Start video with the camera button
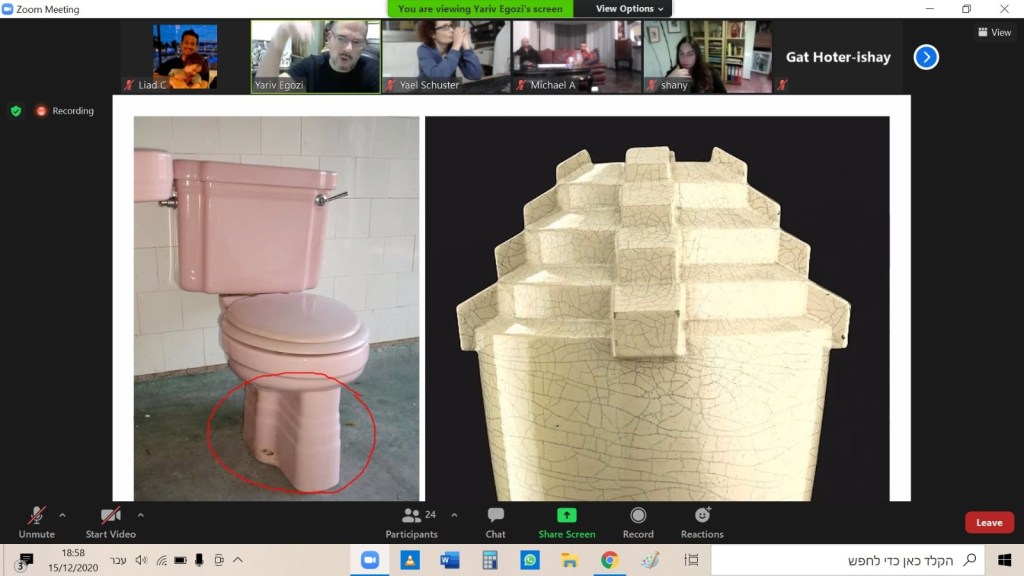The width and height of the screenshot is (1024, 576). tap(110, 521)
